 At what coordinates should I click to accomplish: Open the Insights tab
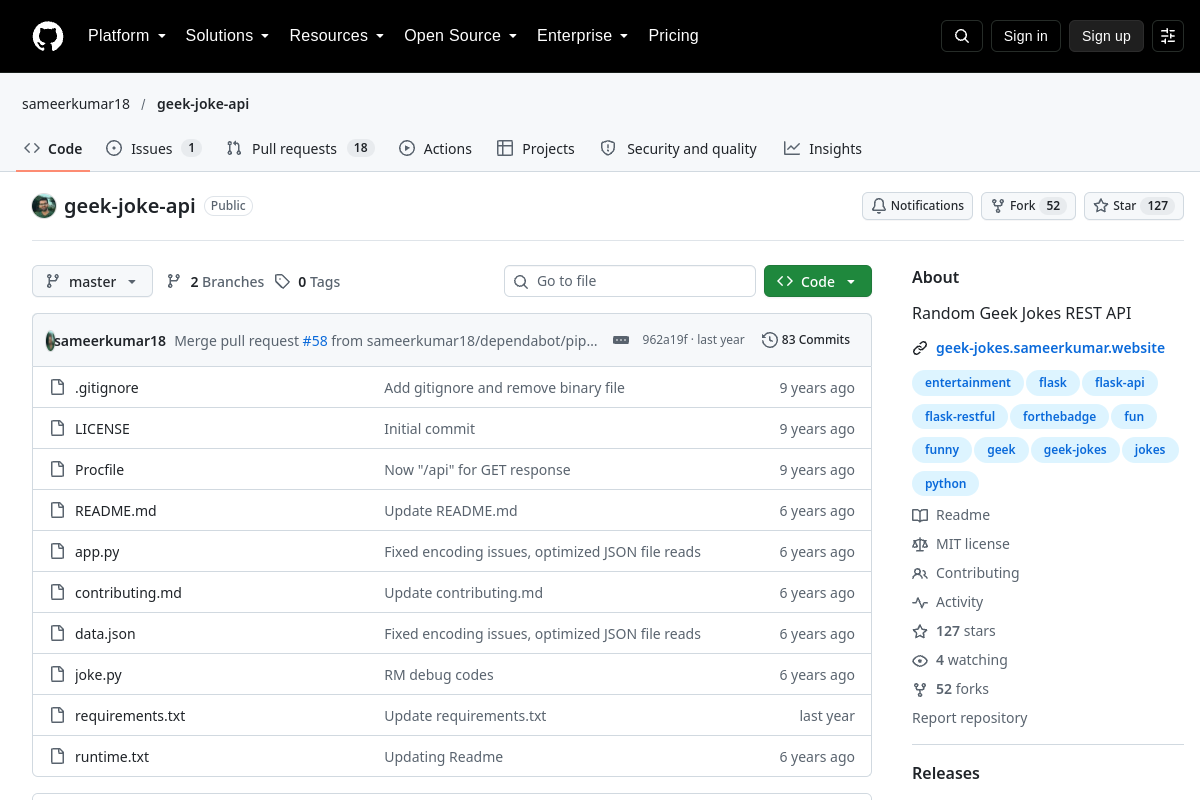click(823, 148)
